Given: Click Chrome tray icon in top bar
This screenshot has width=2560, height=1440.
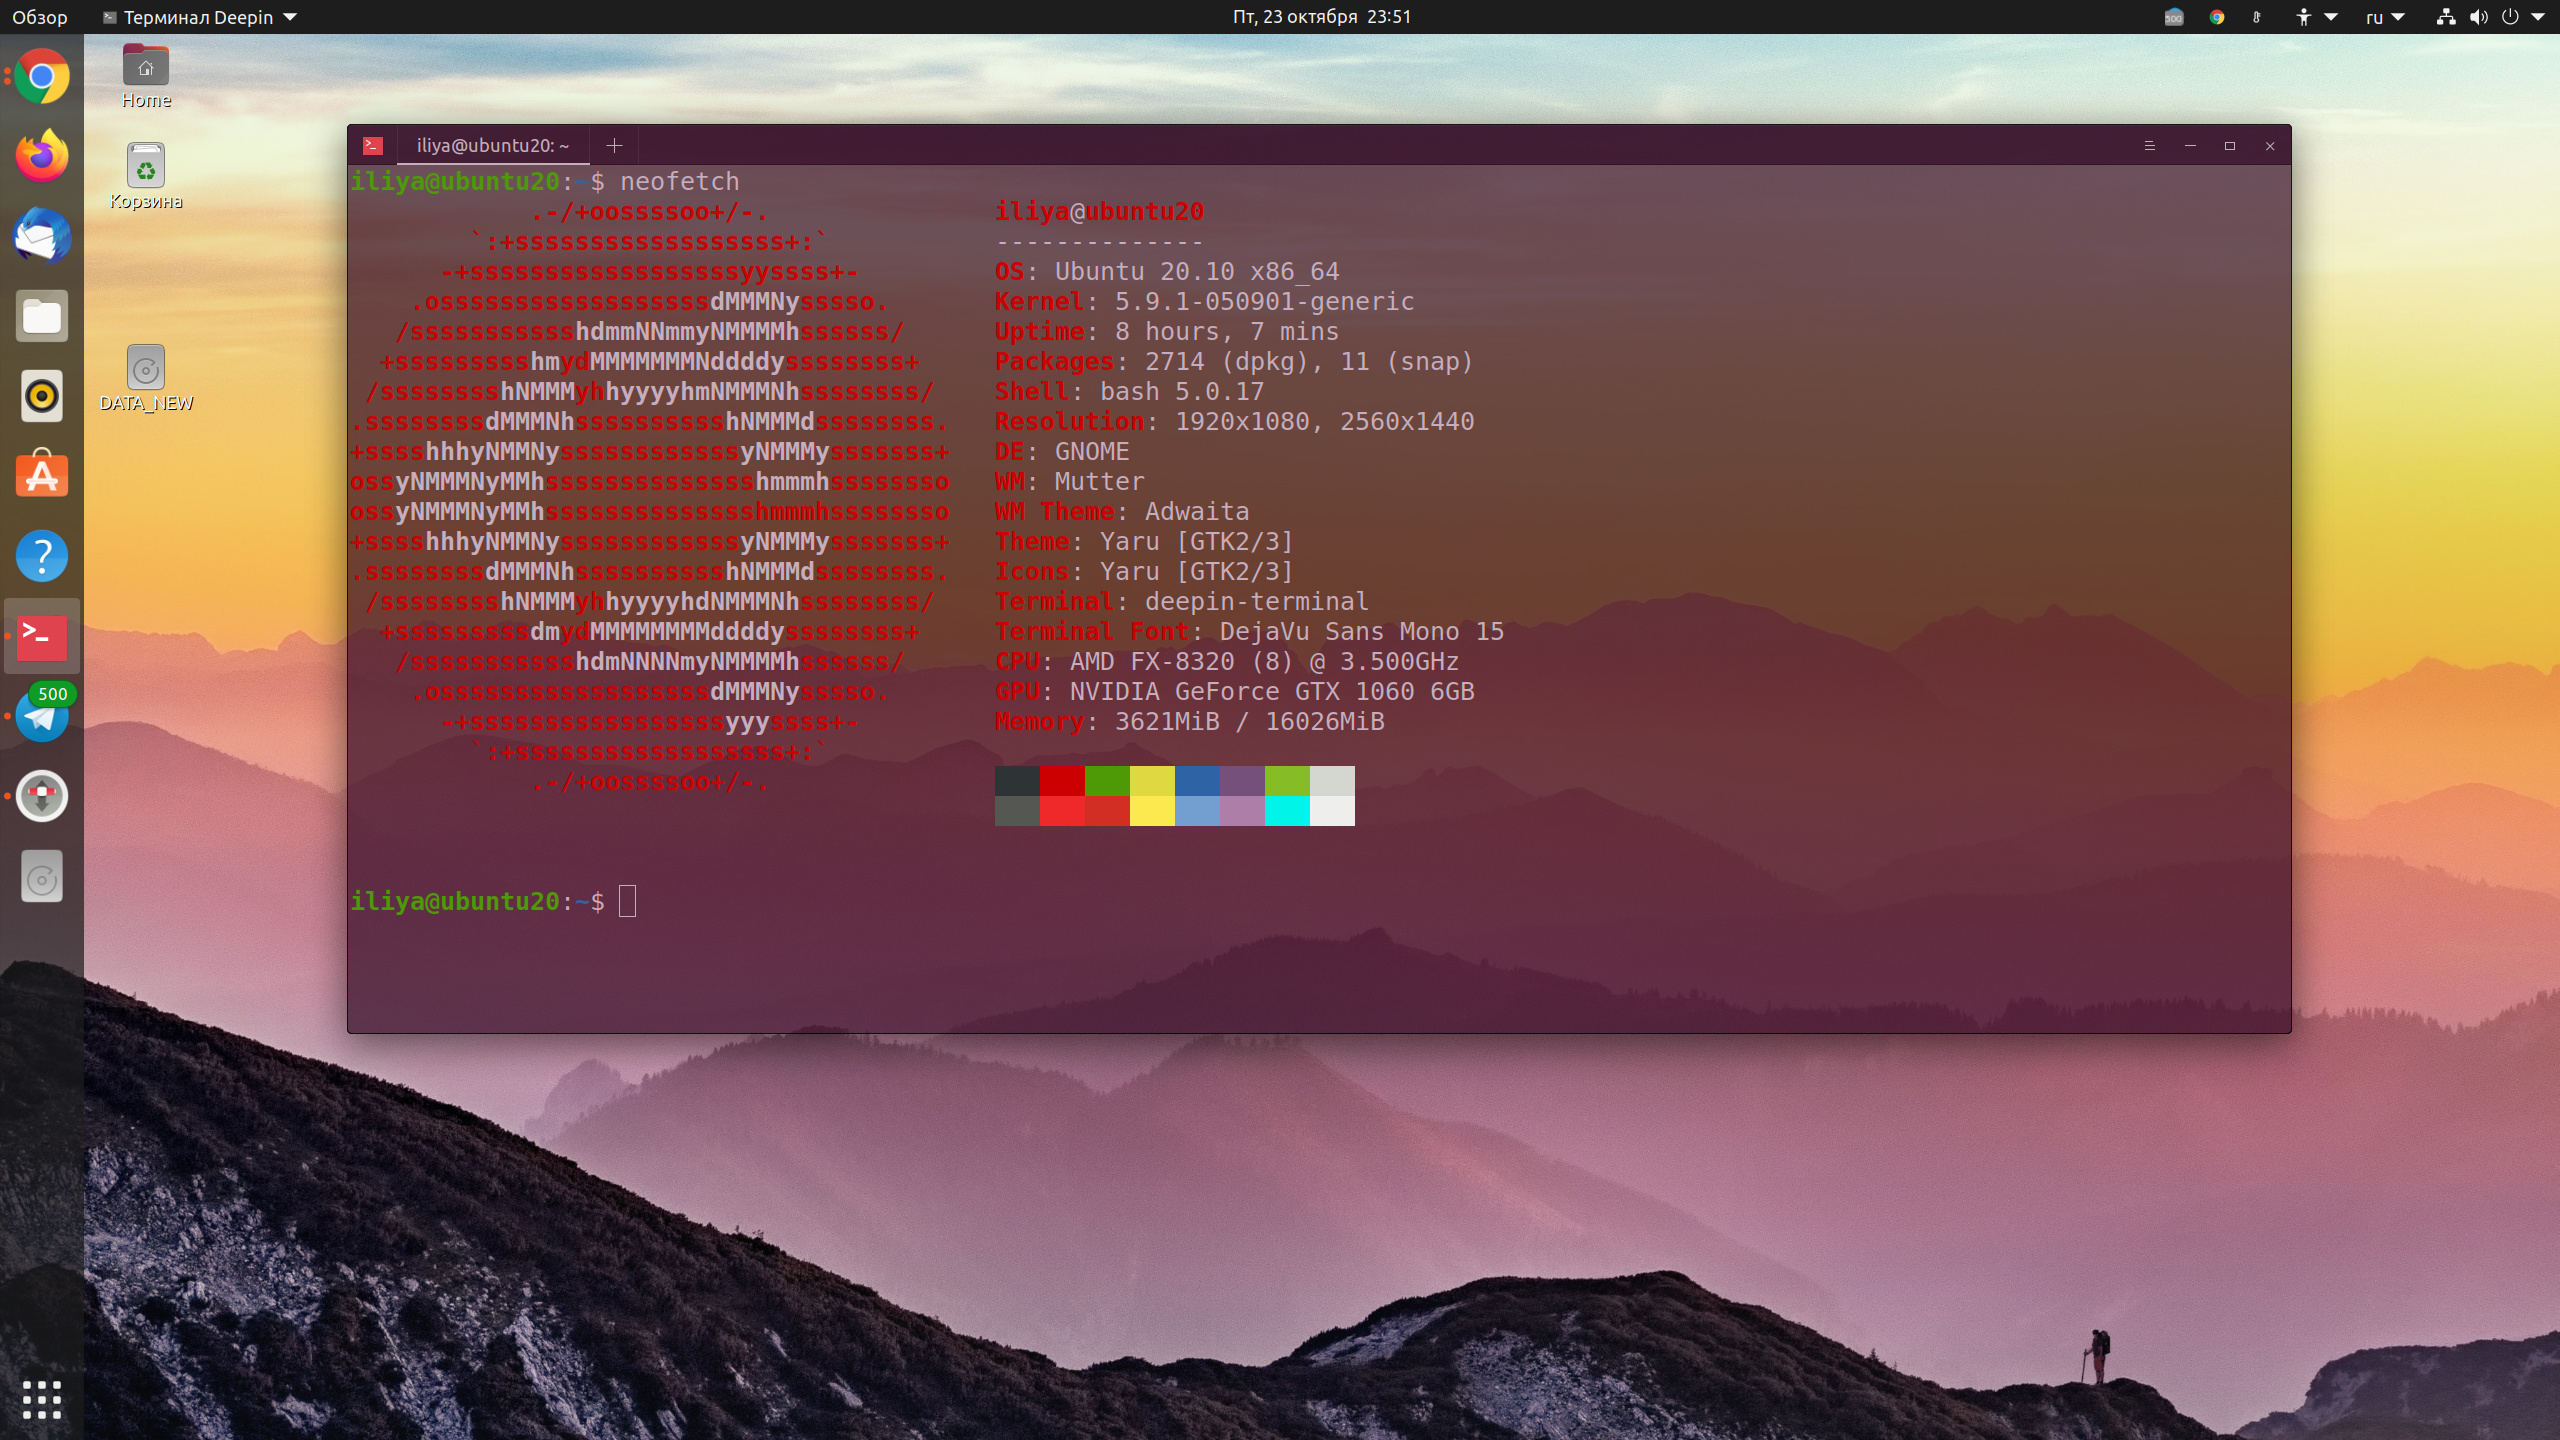Looking at the screenshot, I should [2217, 17].
